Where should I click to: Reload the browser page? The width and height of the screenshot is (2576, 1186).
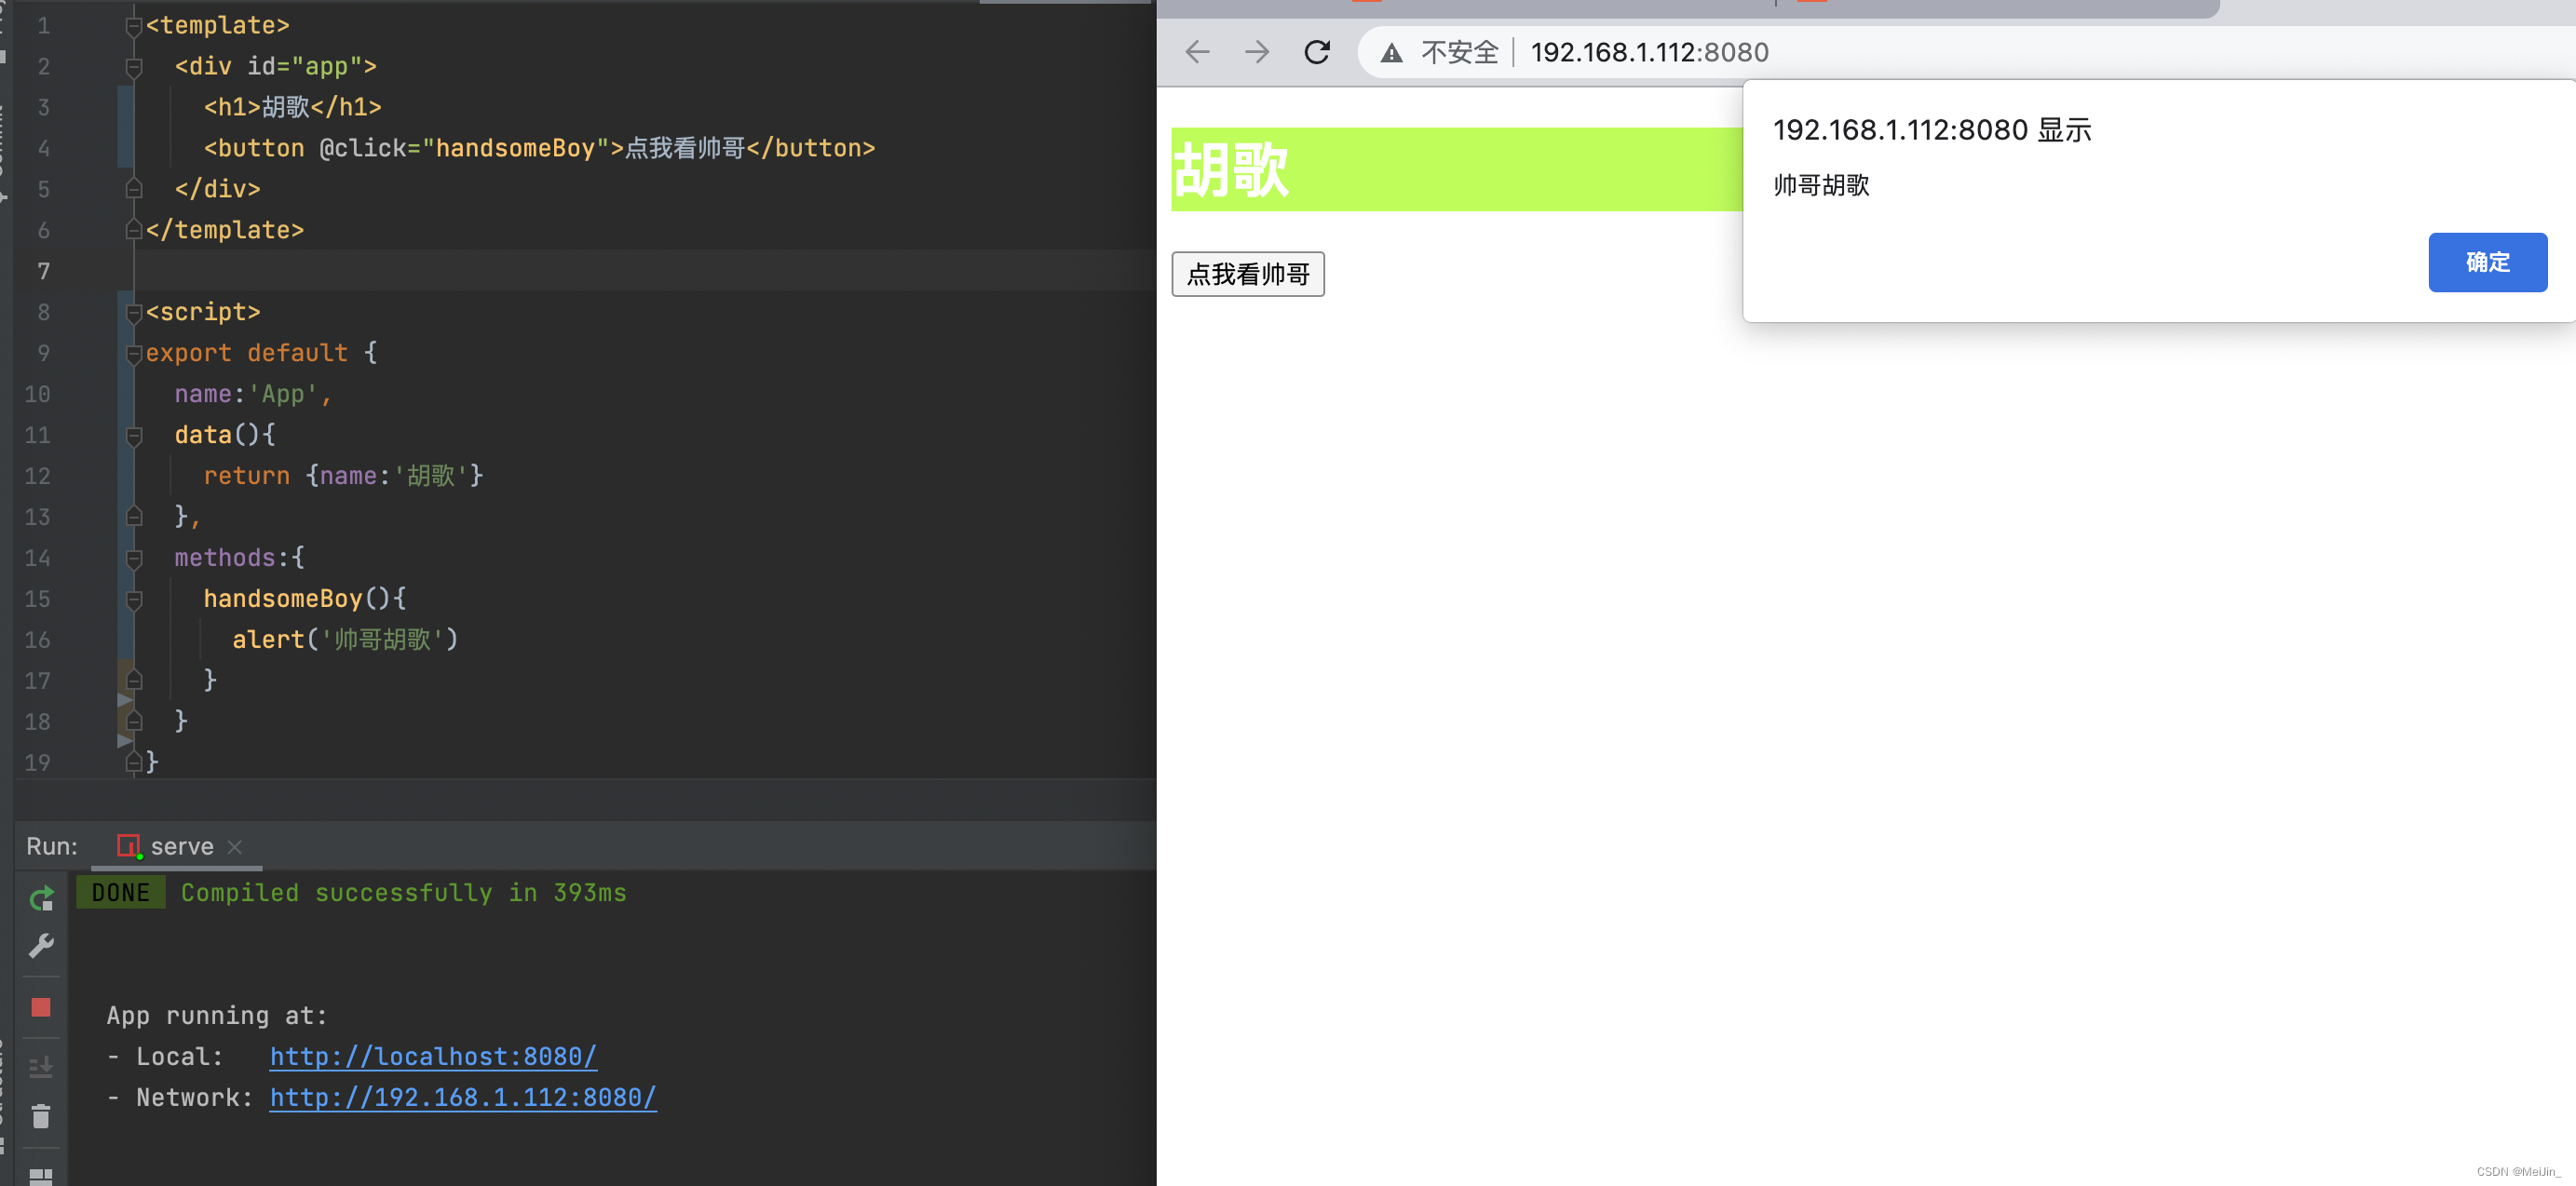(1317, 52)
